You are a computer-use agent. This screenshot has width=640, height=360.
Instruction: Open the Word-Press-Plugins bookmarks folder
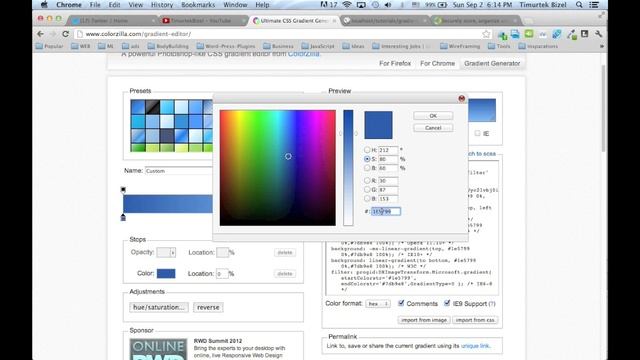point(226,46)
